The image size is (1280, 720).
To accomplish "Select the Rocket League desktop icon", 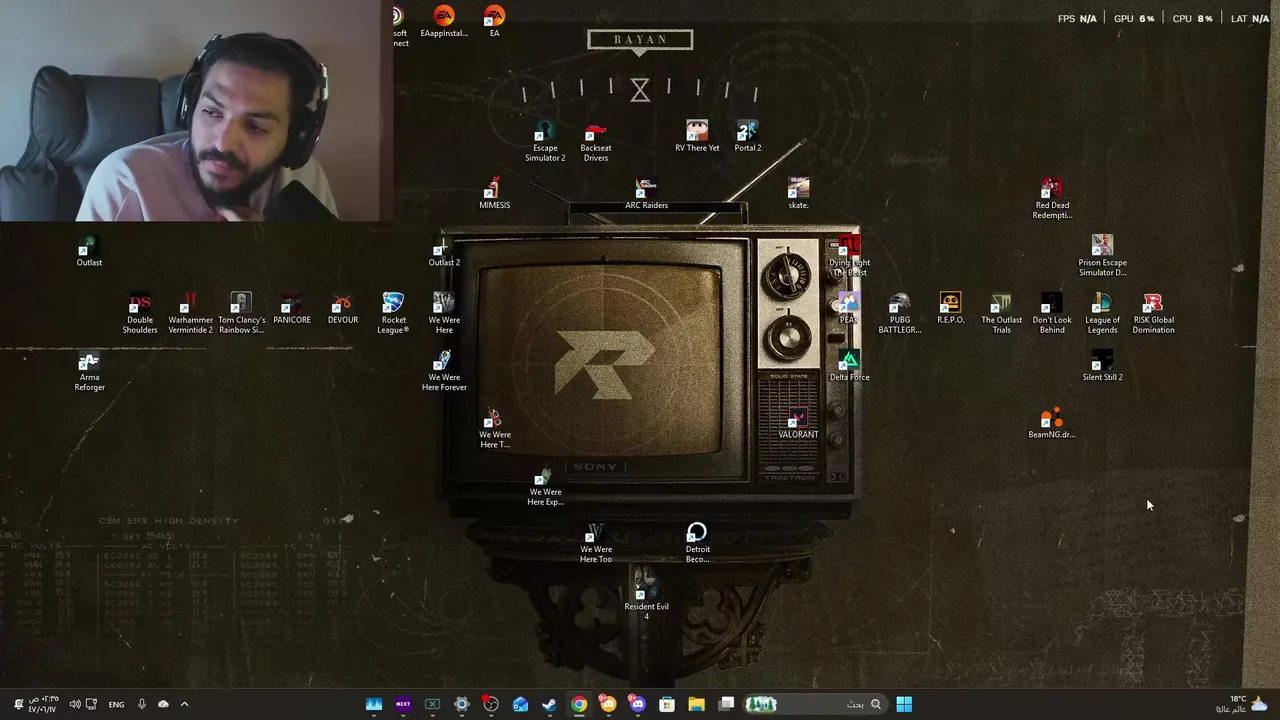I will (393, 314).
